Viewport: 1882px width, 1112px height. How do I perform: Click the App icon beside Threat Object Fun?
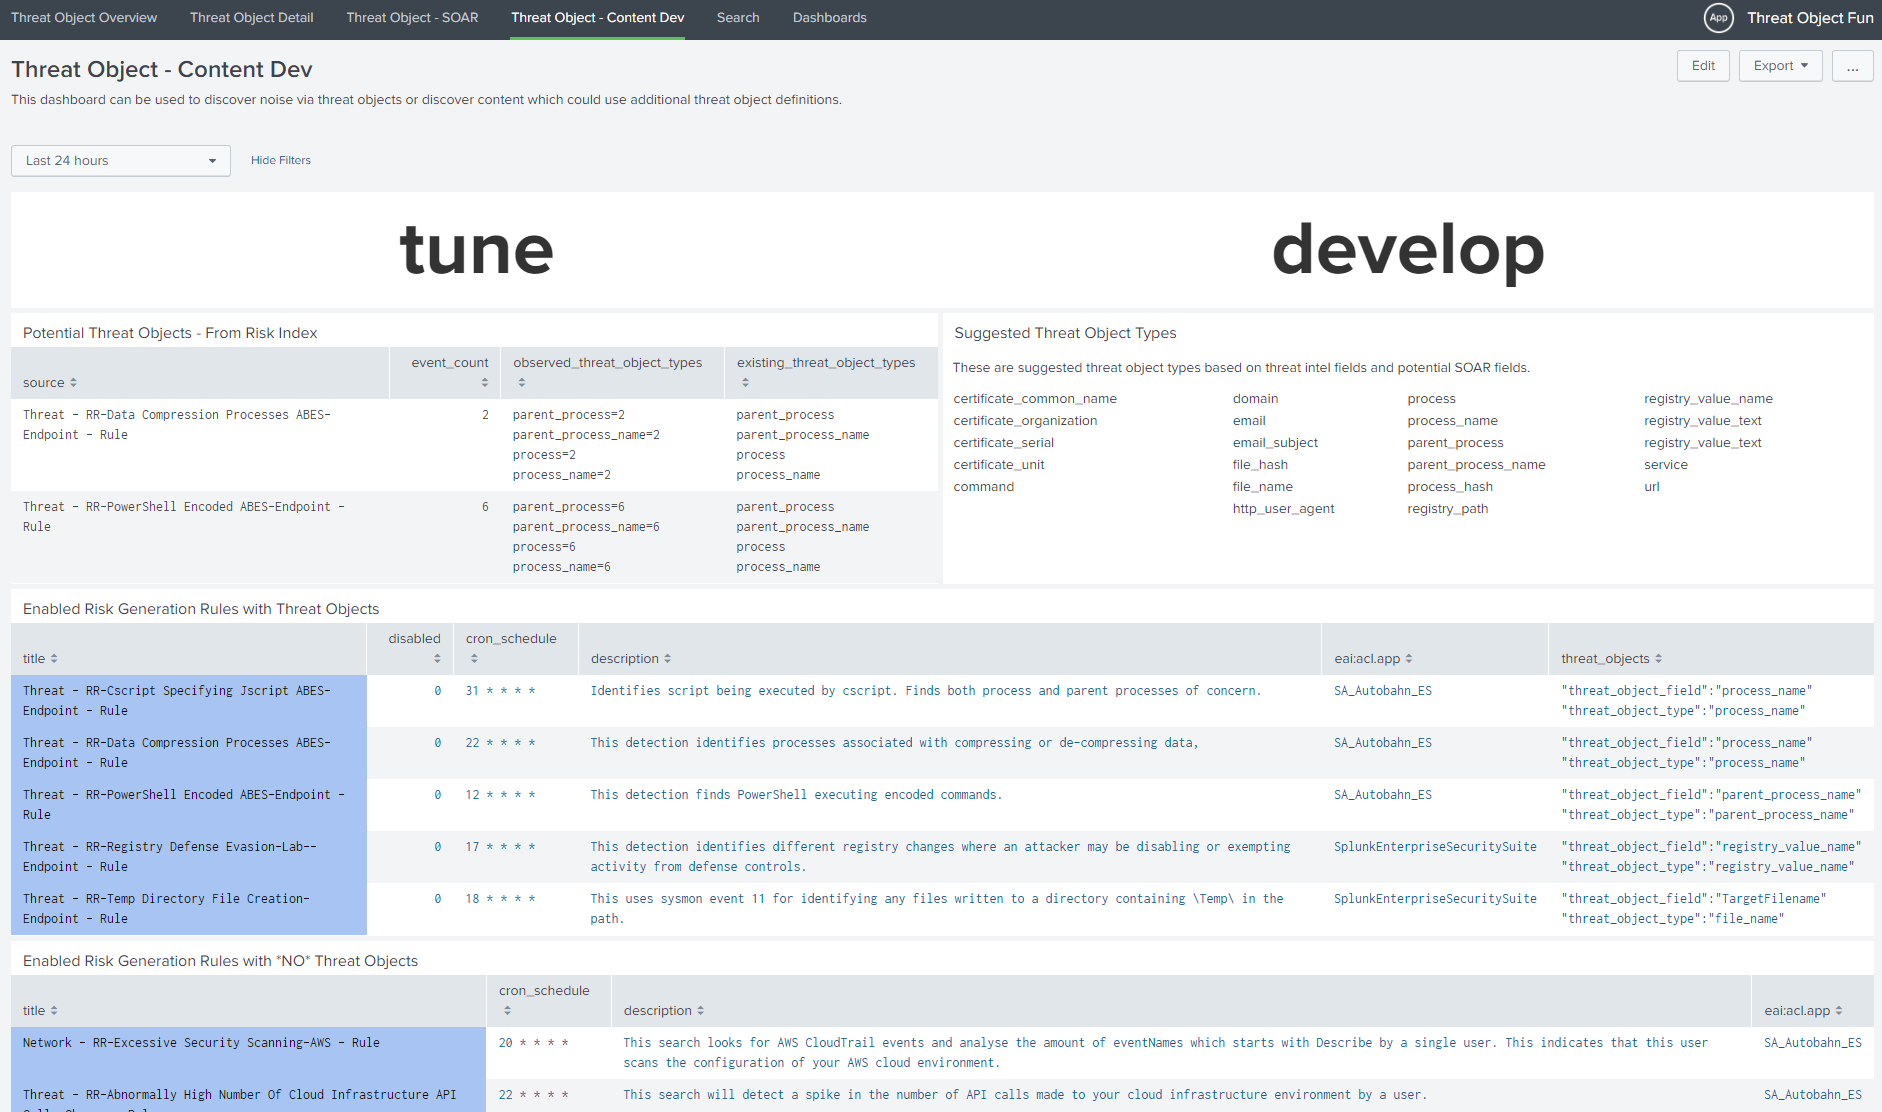pyautogui.click(x=1718, y=18)
